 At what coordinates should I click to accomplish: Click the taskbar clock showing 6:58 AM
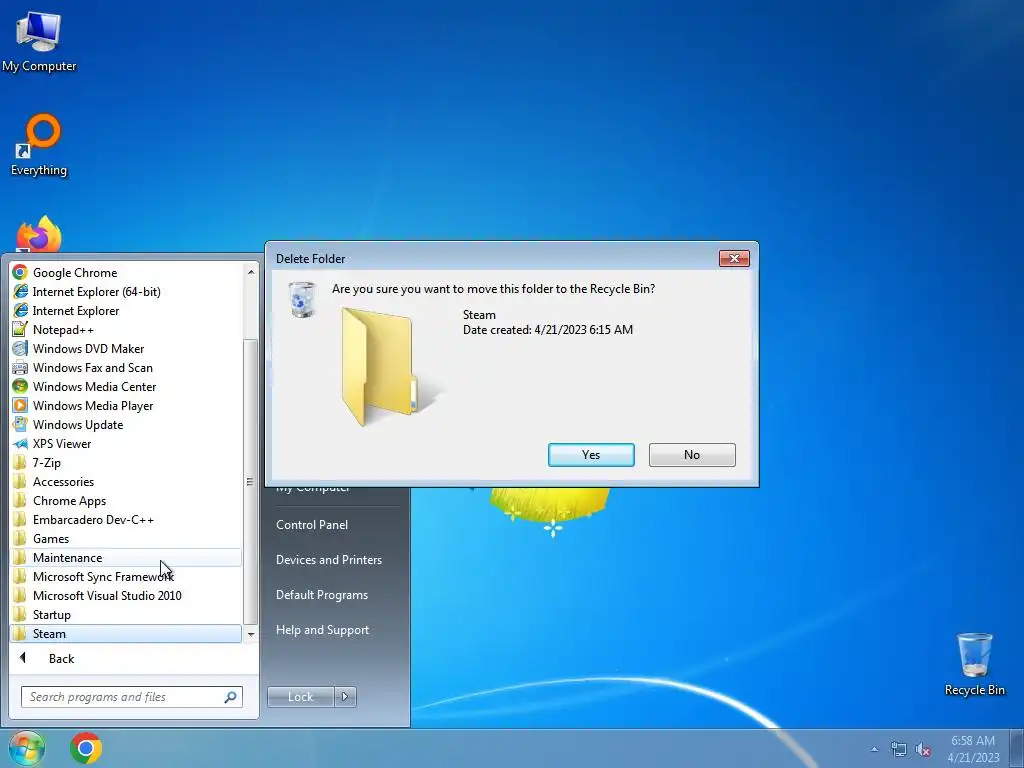click(973, 749)
